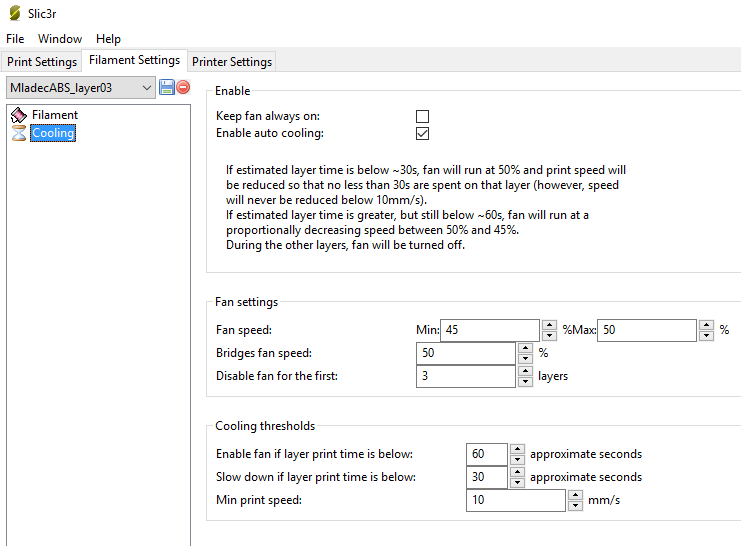The width and height of the screenshot is (741, 546).
Task: Select the Cooling hourglass icon in sidebar
Action: [x=18, y=133]
